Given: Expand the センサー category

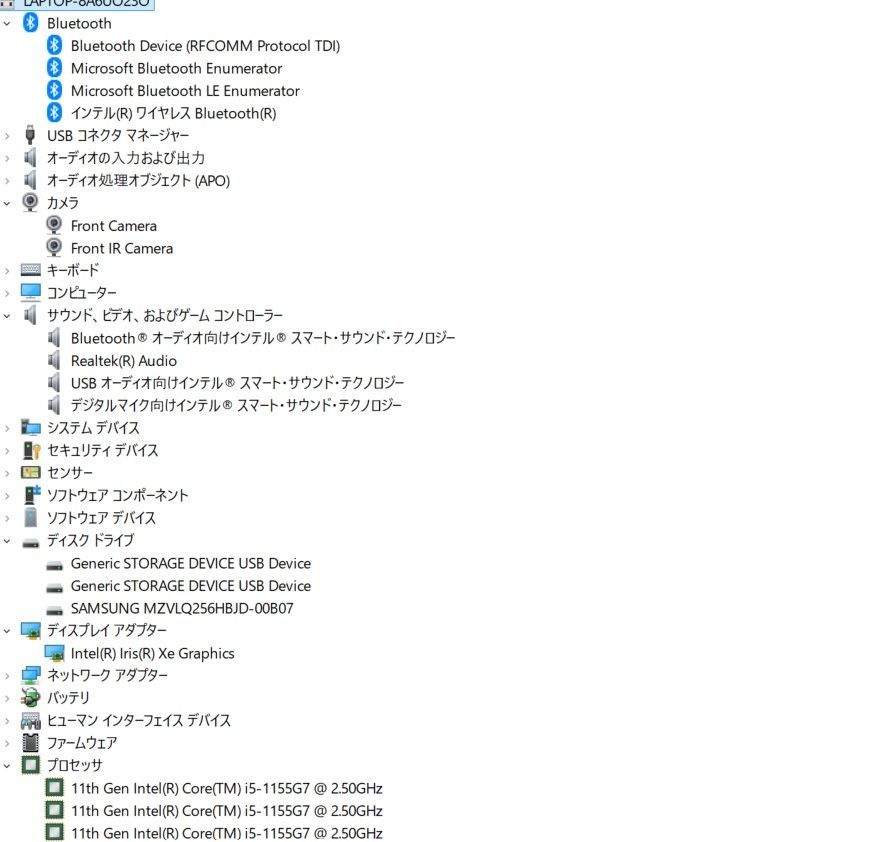Looking at the screenshot, I should point(7,473).
